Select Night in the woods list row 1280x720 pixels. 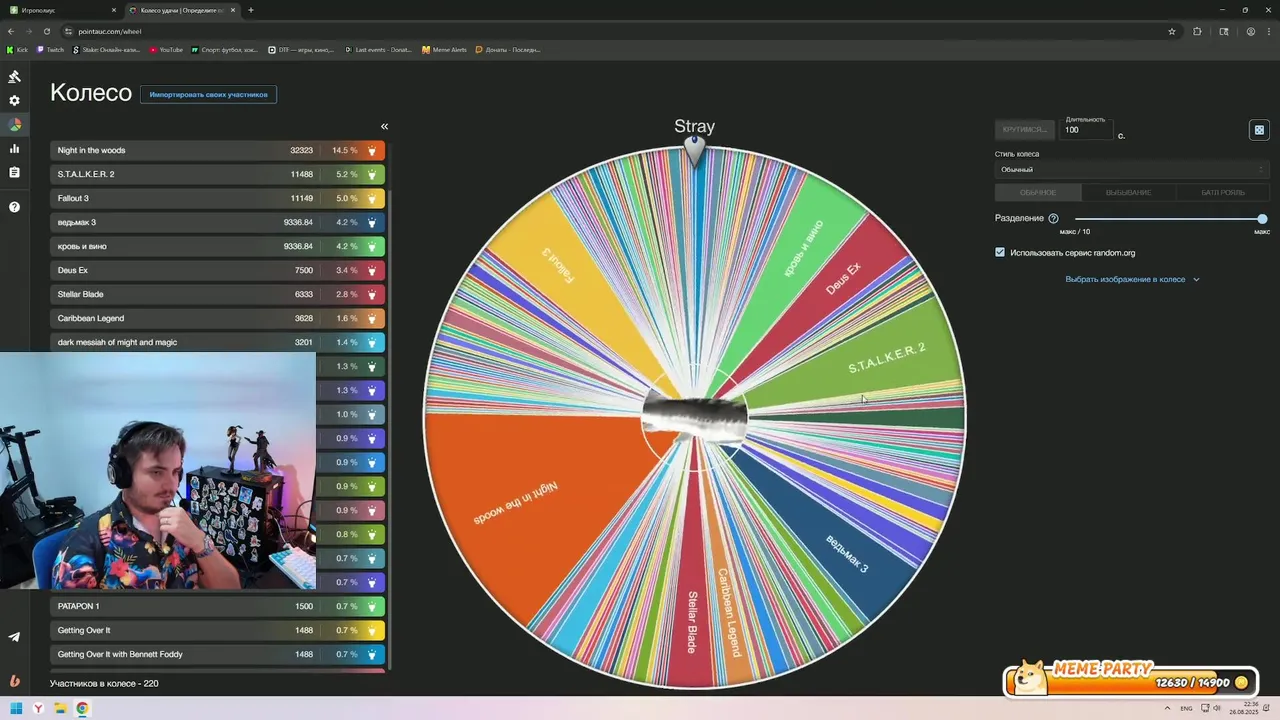click(x=217, y=150)
